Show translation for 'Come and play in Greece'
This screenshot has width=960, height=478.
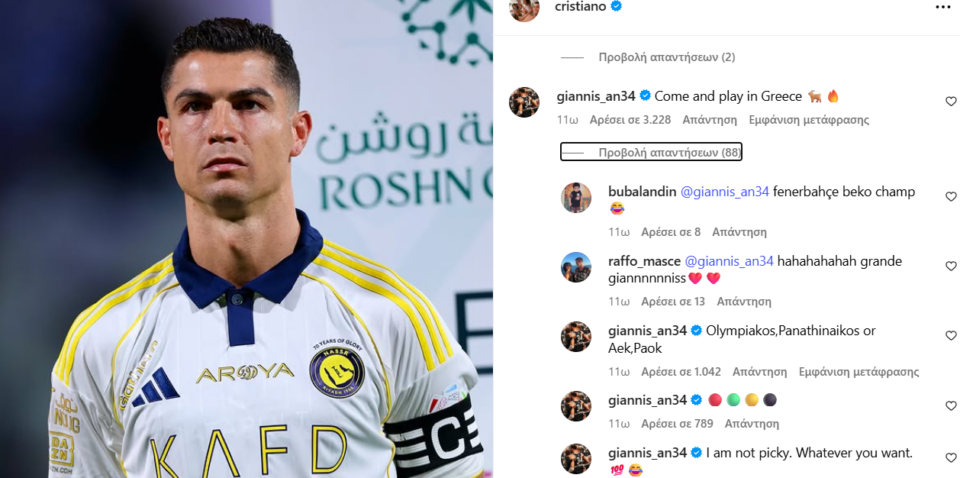809,120
